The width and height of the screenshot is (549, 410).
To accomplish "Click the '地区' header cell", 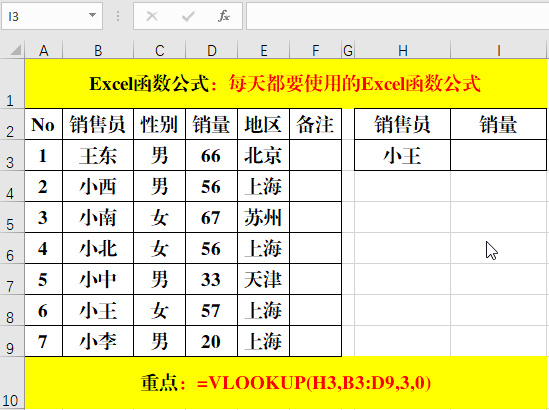I will coord(264,124).
